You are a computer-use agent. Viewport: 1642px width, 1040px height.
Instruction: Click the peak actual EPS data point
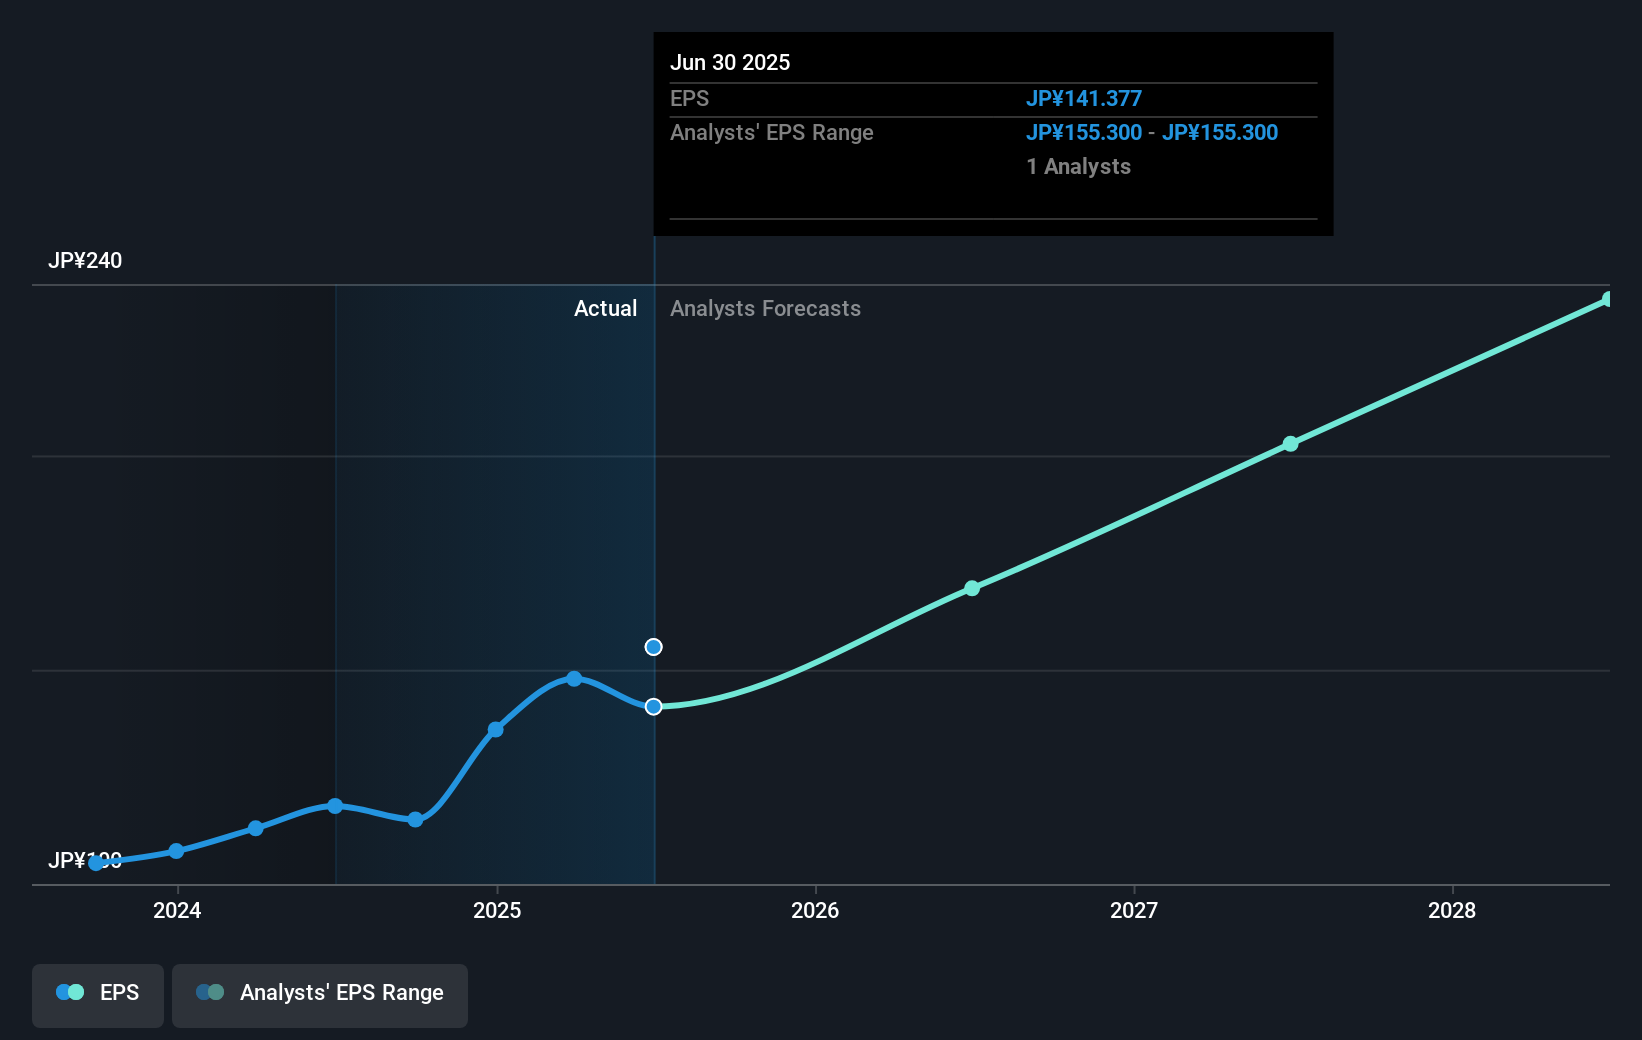[572, 679]
